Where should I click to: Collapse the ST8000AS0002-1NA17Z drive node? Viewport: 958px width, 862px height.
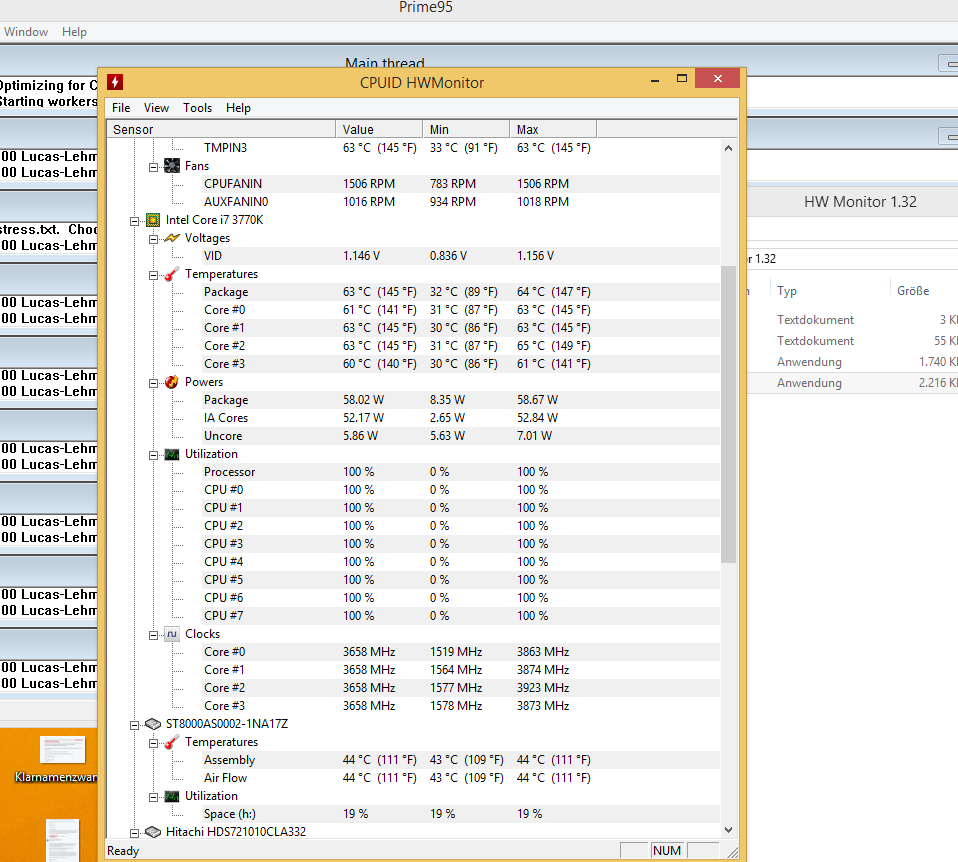[x=134, y=725]
